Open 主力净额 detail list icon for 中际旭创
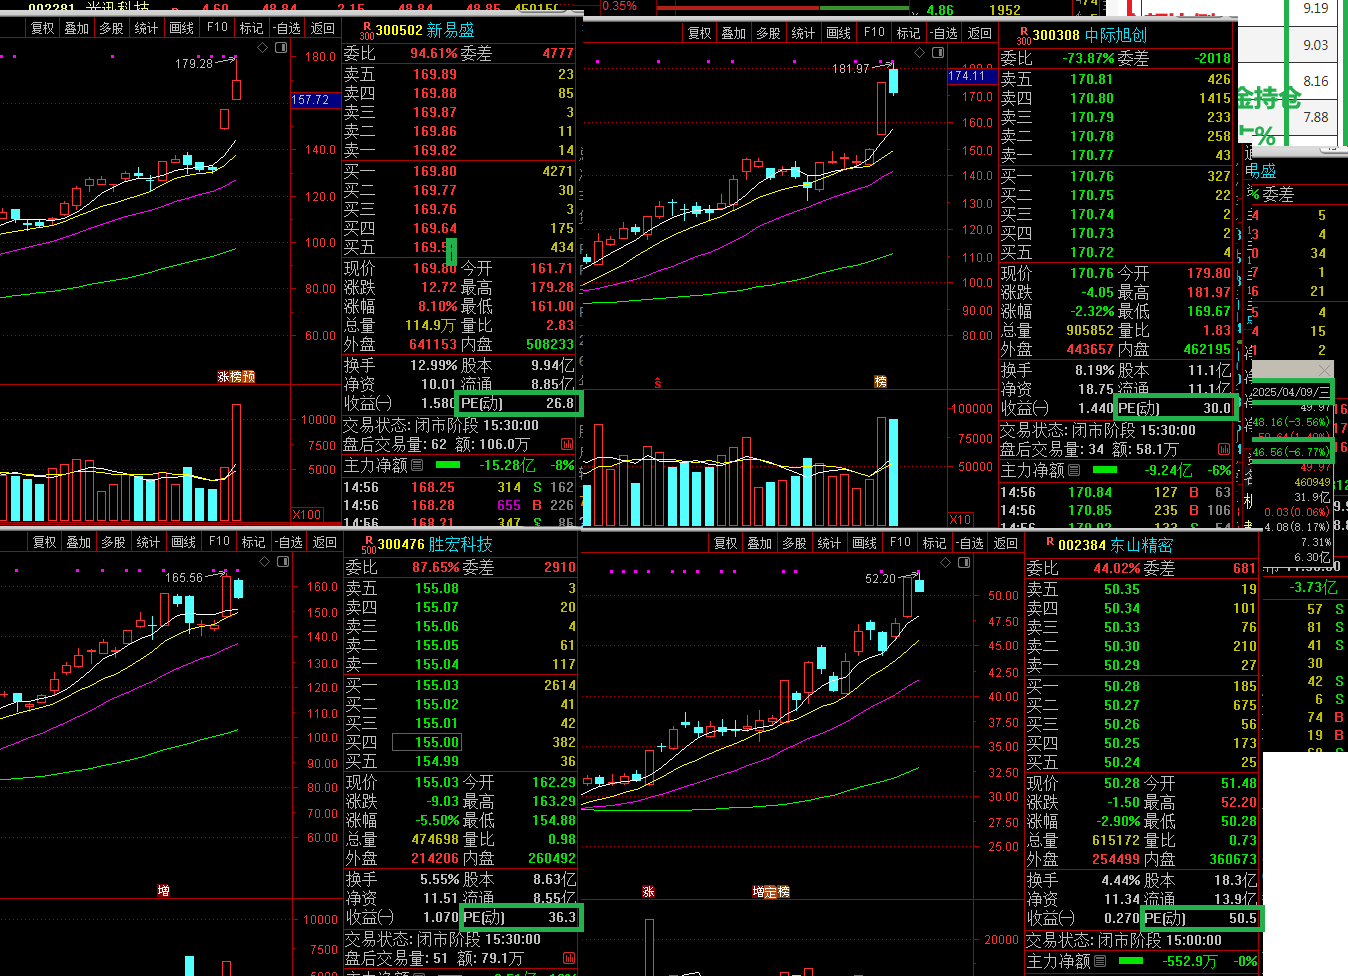The image size is (1348, 976). tap(1074, 470)
